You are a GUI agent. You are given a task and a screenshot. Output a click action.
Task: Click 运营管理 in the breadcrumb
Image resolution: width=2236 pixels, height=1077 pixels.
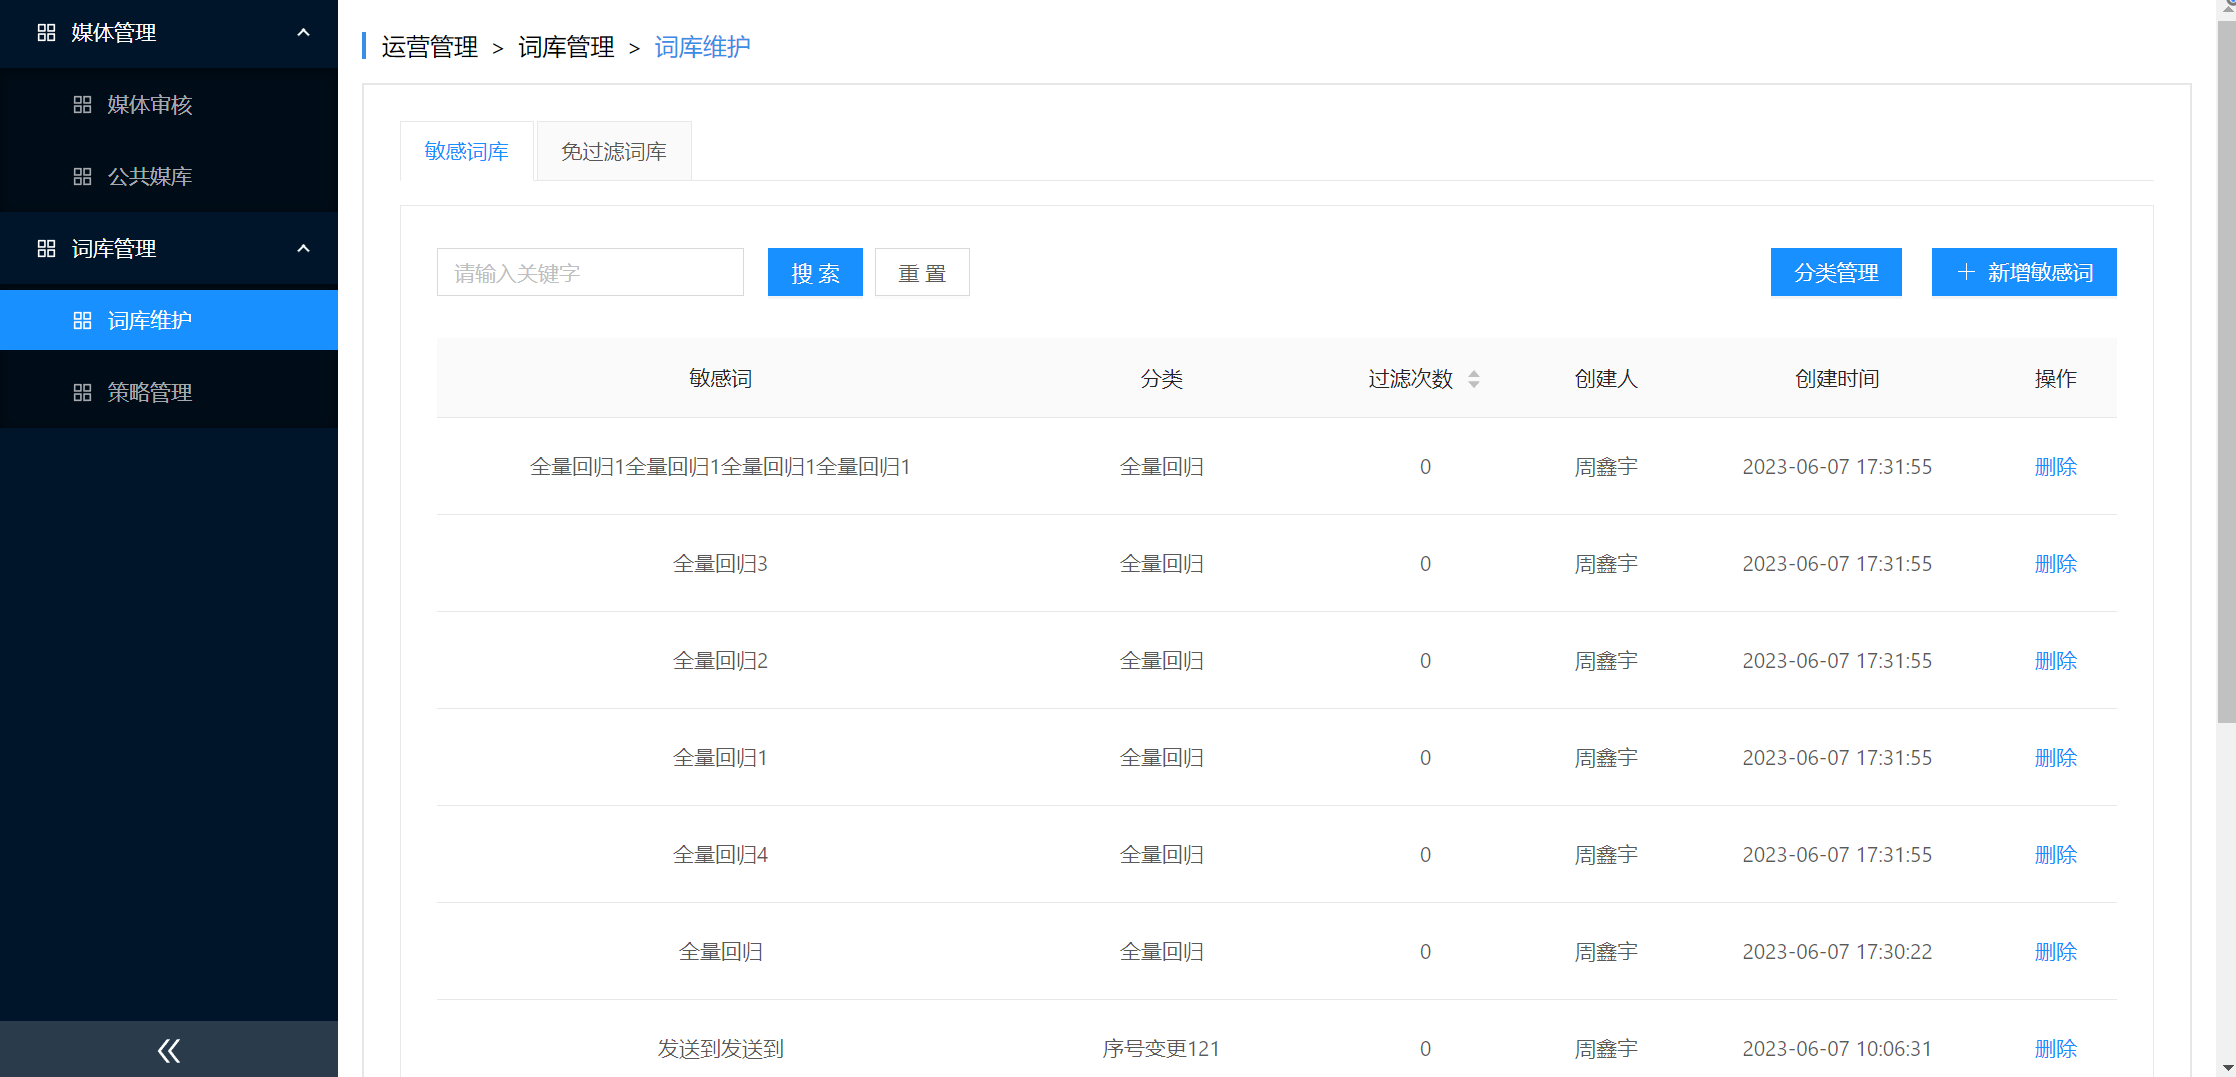[429, 47]
